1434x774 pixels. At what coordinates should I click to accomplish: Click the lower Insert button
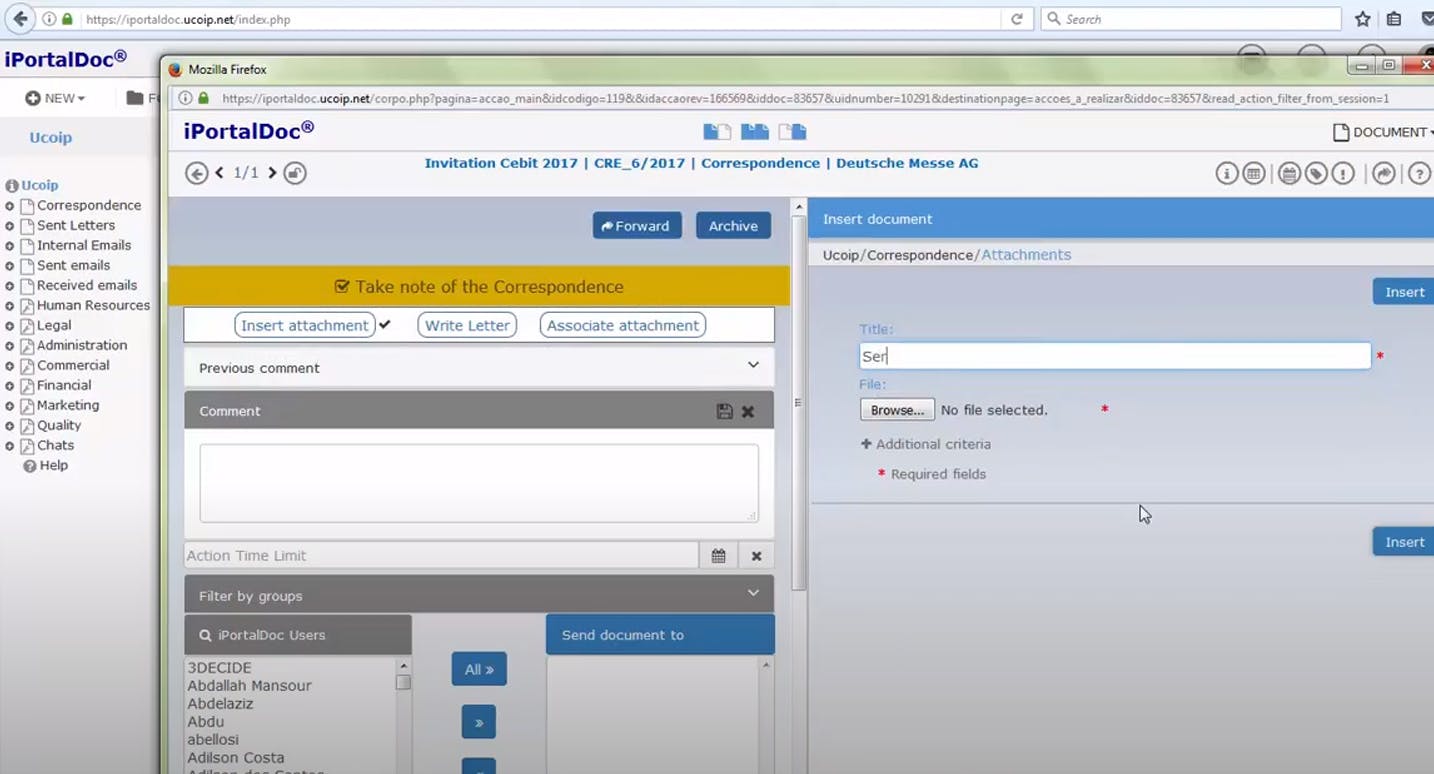[x=1404, y=542]
